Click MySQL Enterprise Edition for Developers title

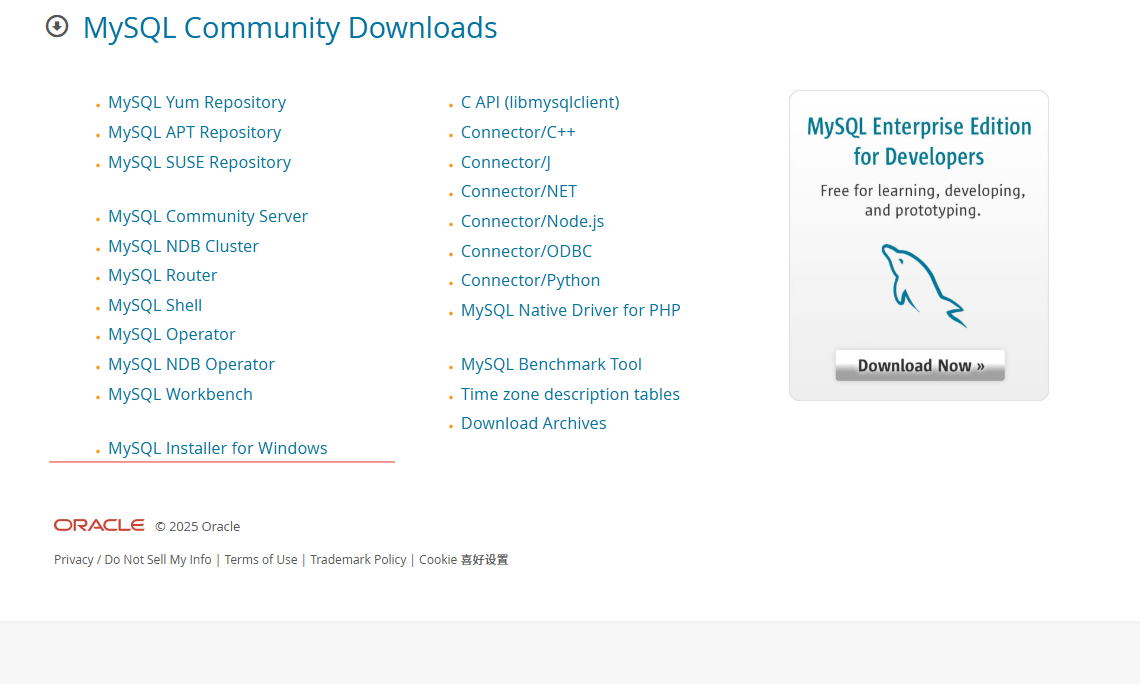[919, 142]
